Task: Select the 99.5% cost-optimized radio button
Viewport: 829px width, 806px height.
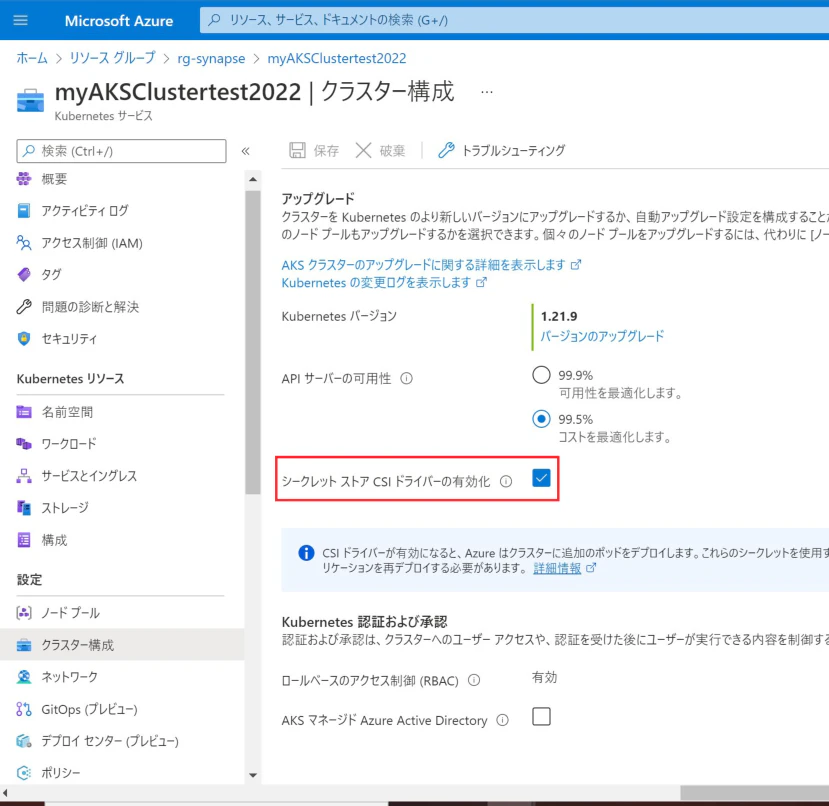Action: [x=541, y=419]
